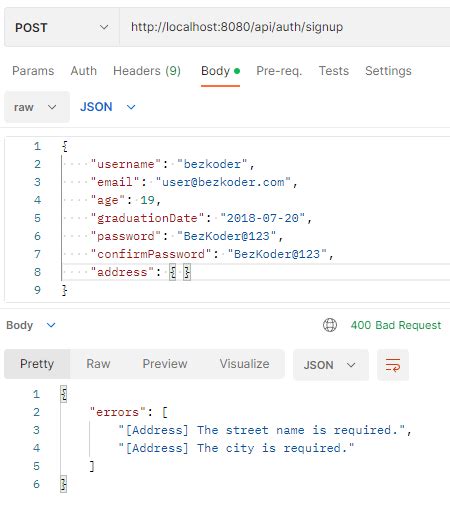Click the "bezkoder" value in request body
This screenshot has width=450, height=510.
click(212, 164)
